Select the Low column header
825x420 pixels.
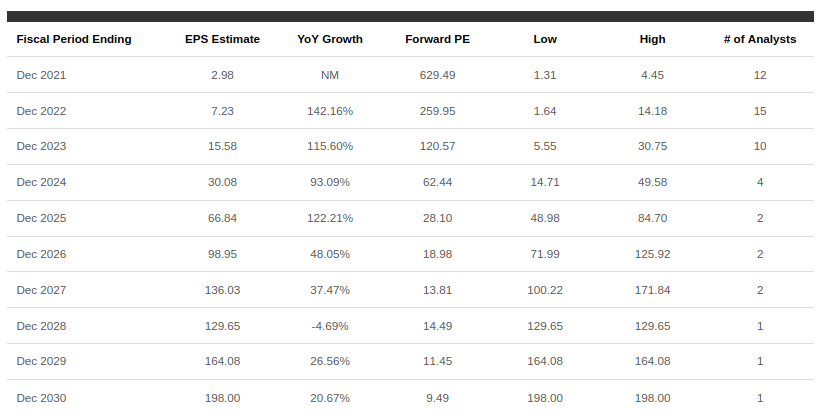tap(545, 39)
